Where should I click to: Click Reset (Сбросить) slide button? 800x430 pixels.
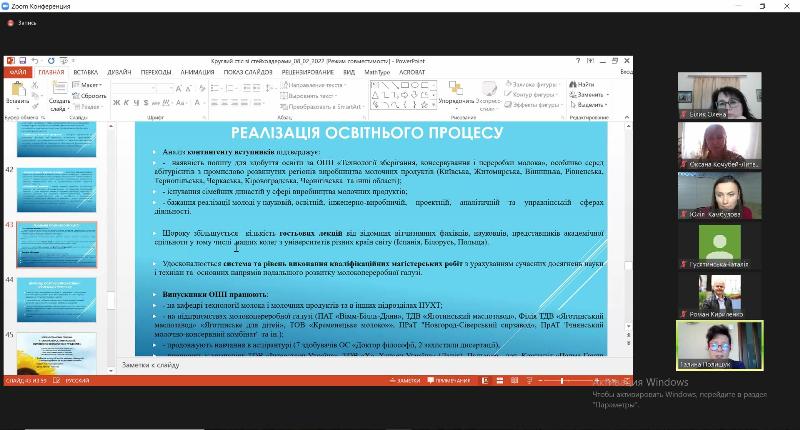click(90, 96)
